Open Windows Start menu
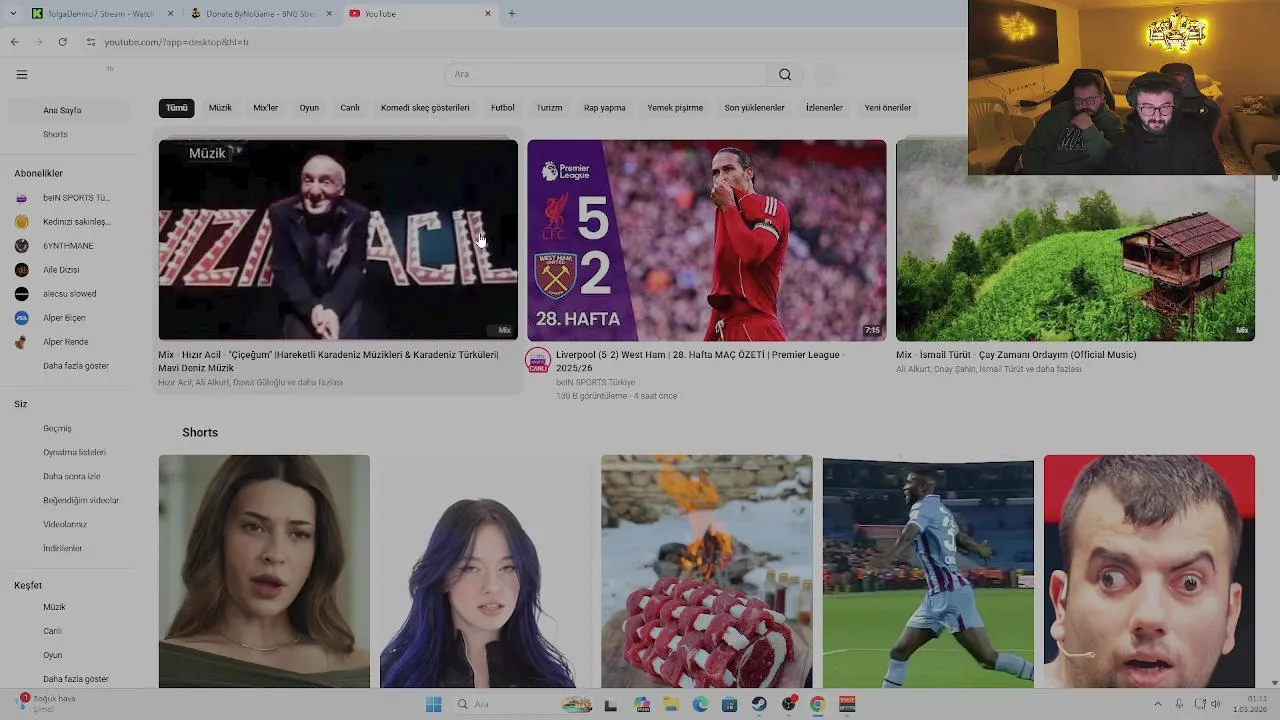 click(433, 705)
